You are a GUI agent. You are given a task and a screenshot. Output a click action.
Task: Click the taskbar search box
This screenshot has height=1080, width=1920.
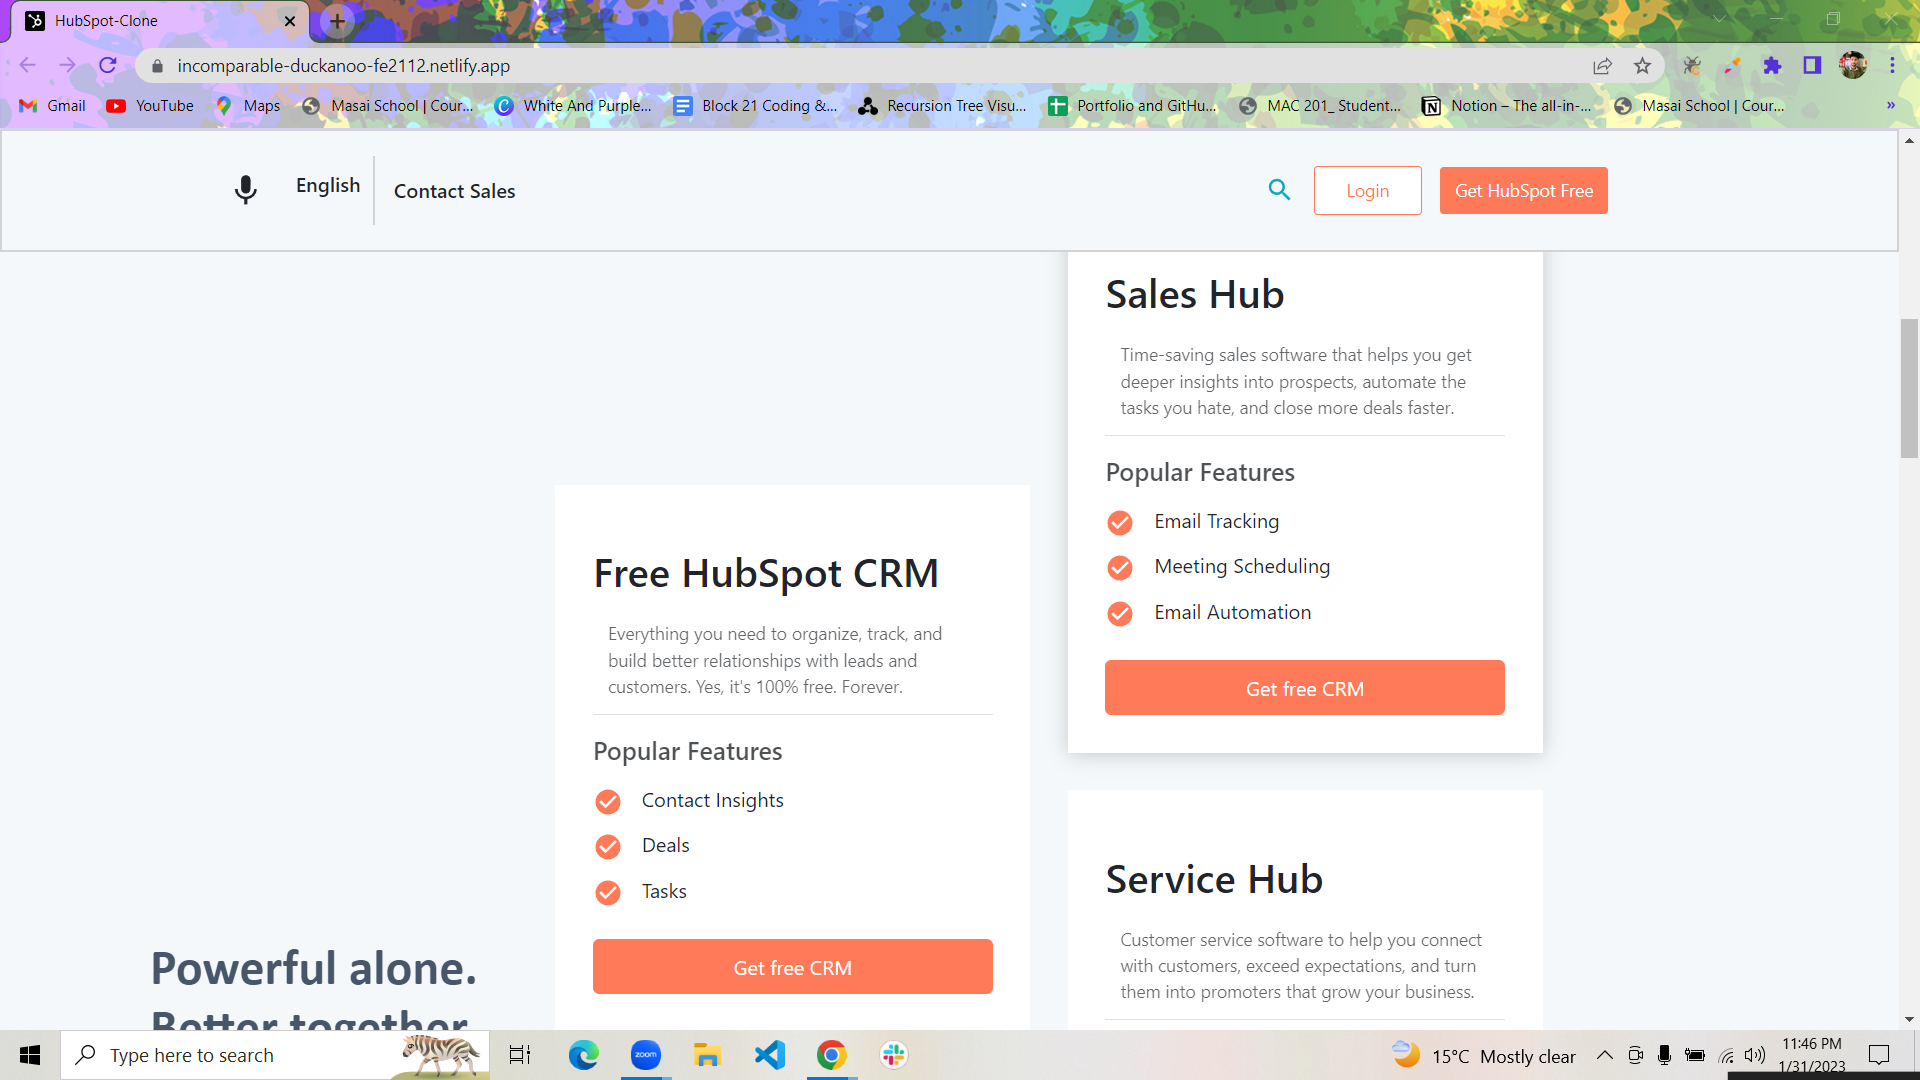click(x=275, y=1055)
